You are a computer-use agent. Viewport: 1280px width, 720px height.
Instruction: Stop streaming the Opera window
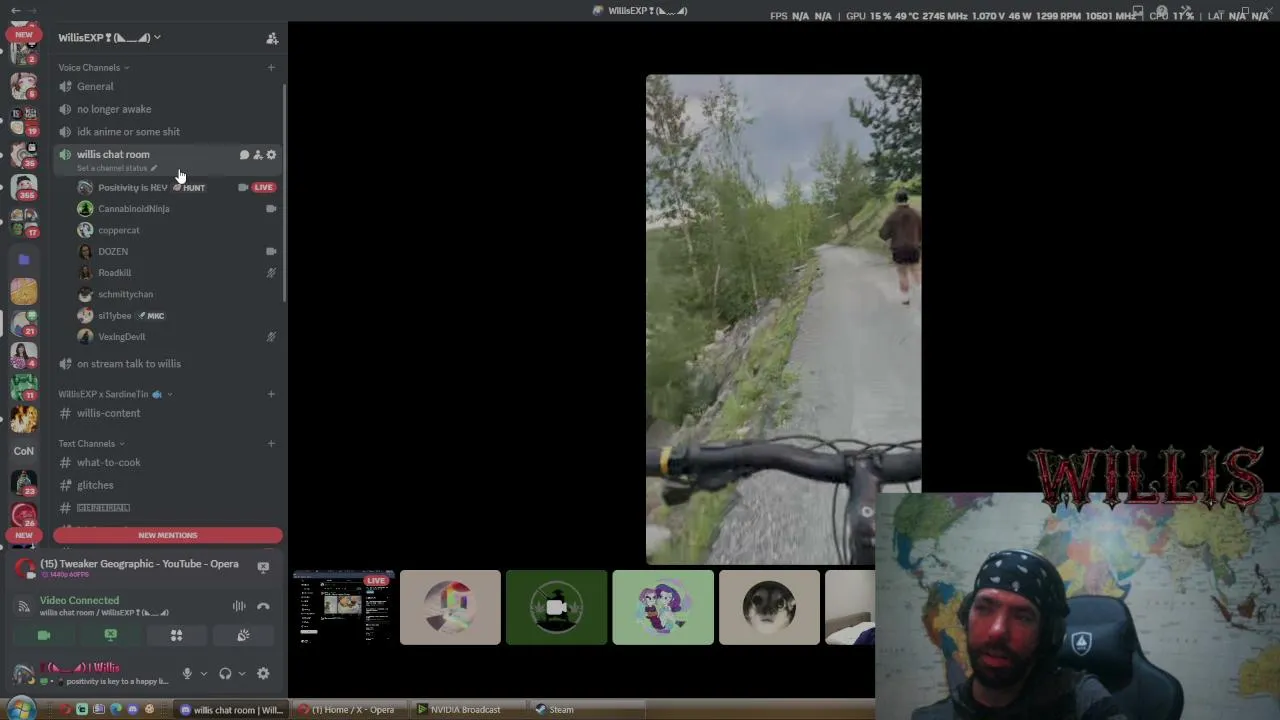pyautogui.click(x=263, y=567)
